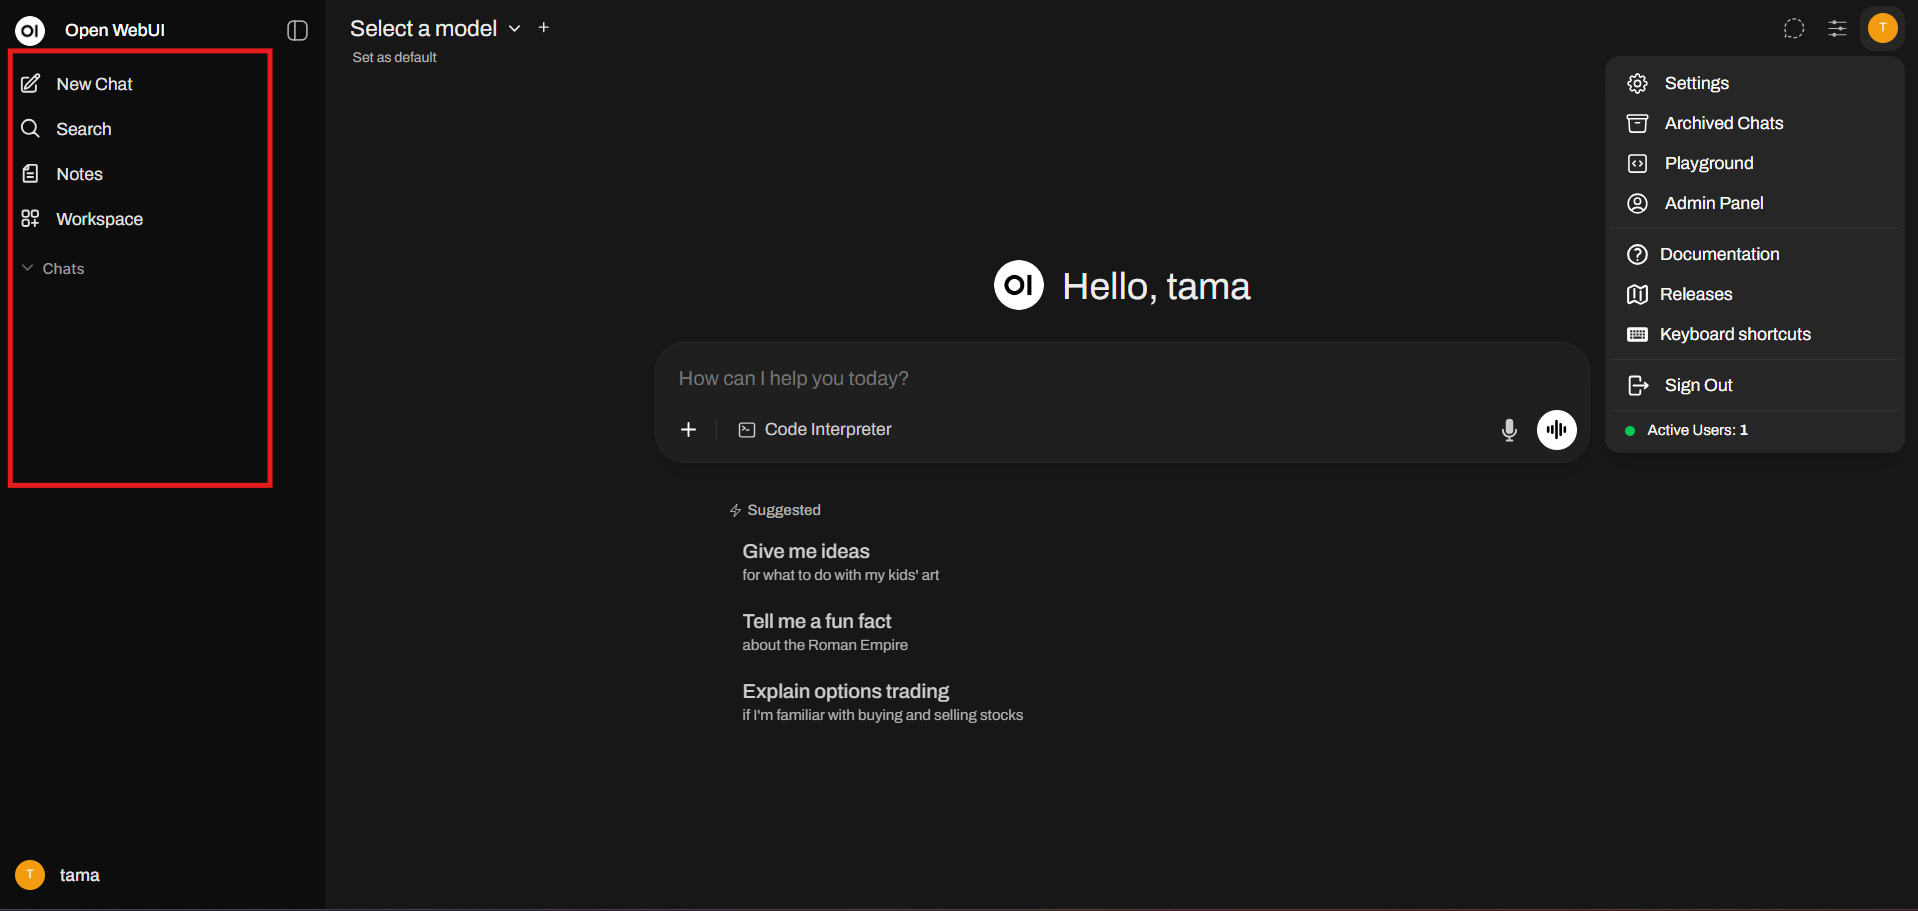This screenshot has height=911, width=1918.
Task: Open the Admin Panel menu entry
Action: [x=1712, y=203]
